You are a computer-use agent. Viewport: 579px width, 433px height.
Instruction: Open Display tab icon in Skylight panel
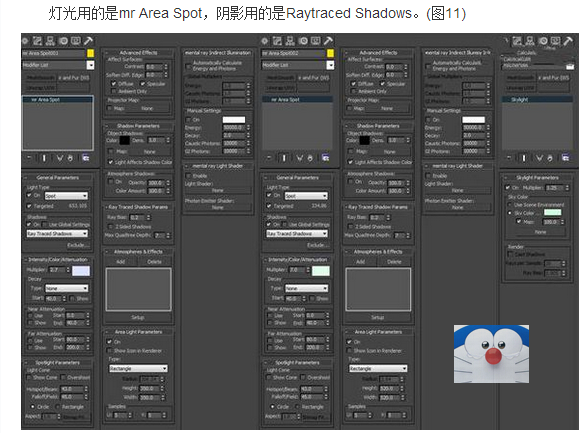point(556,41)
